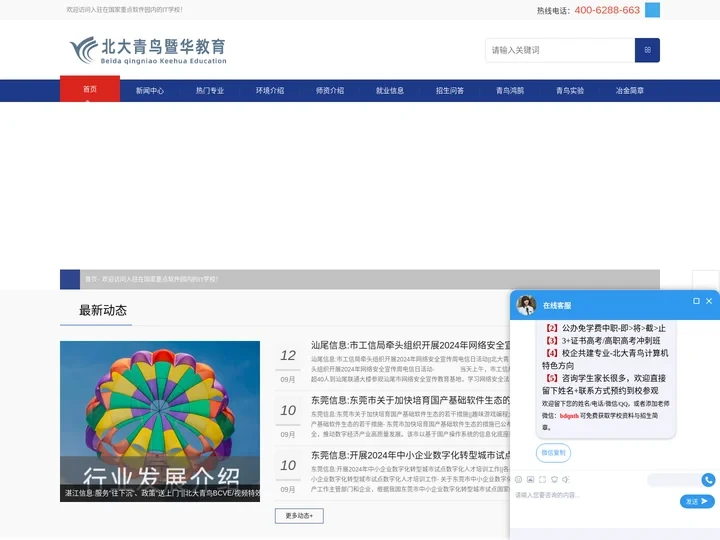Toggle the chat sound speaker icon
Viewport: 720px width, 540px height.
(x=566, y=479)
